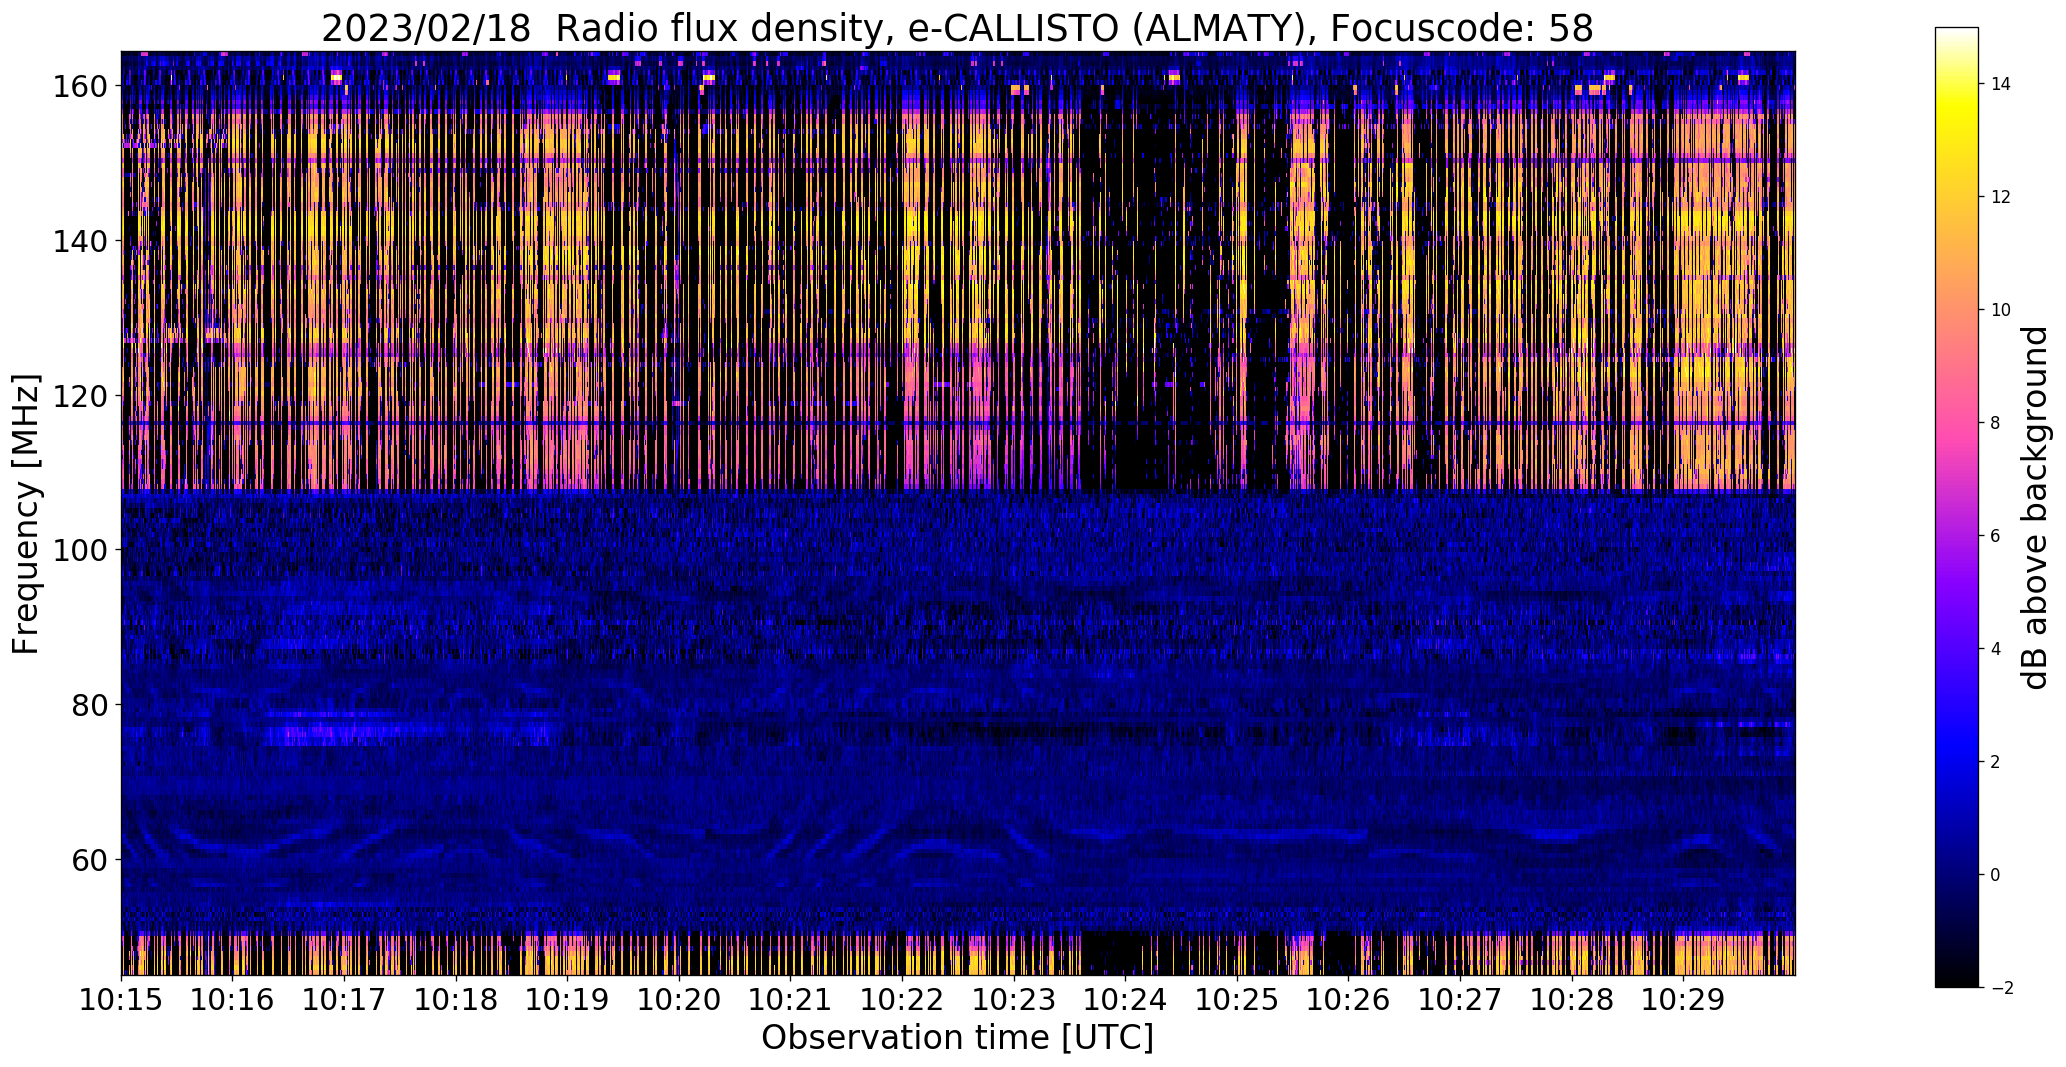This screenshot has width=2066, height=1067.
Task: Click the yellow region of the colorbar
Action: [1957, 115]
